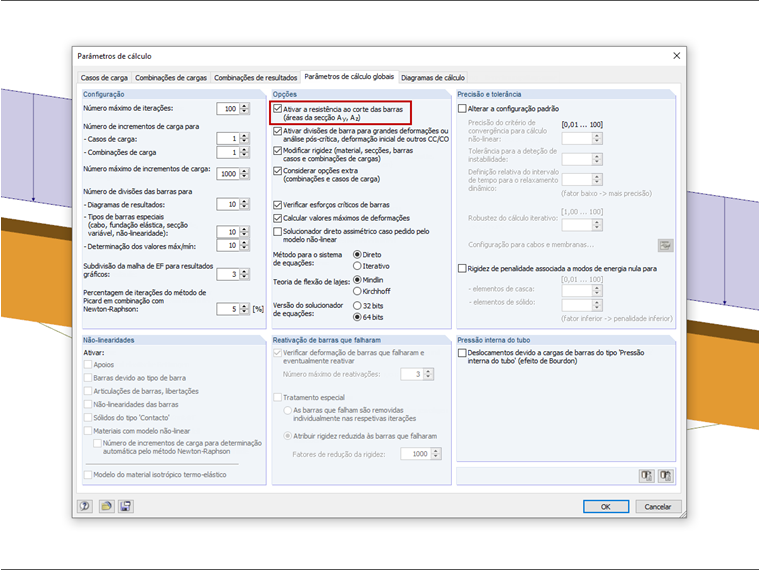
Task: Open the cables and membranes configuration icon
Action: click(665, 245)
